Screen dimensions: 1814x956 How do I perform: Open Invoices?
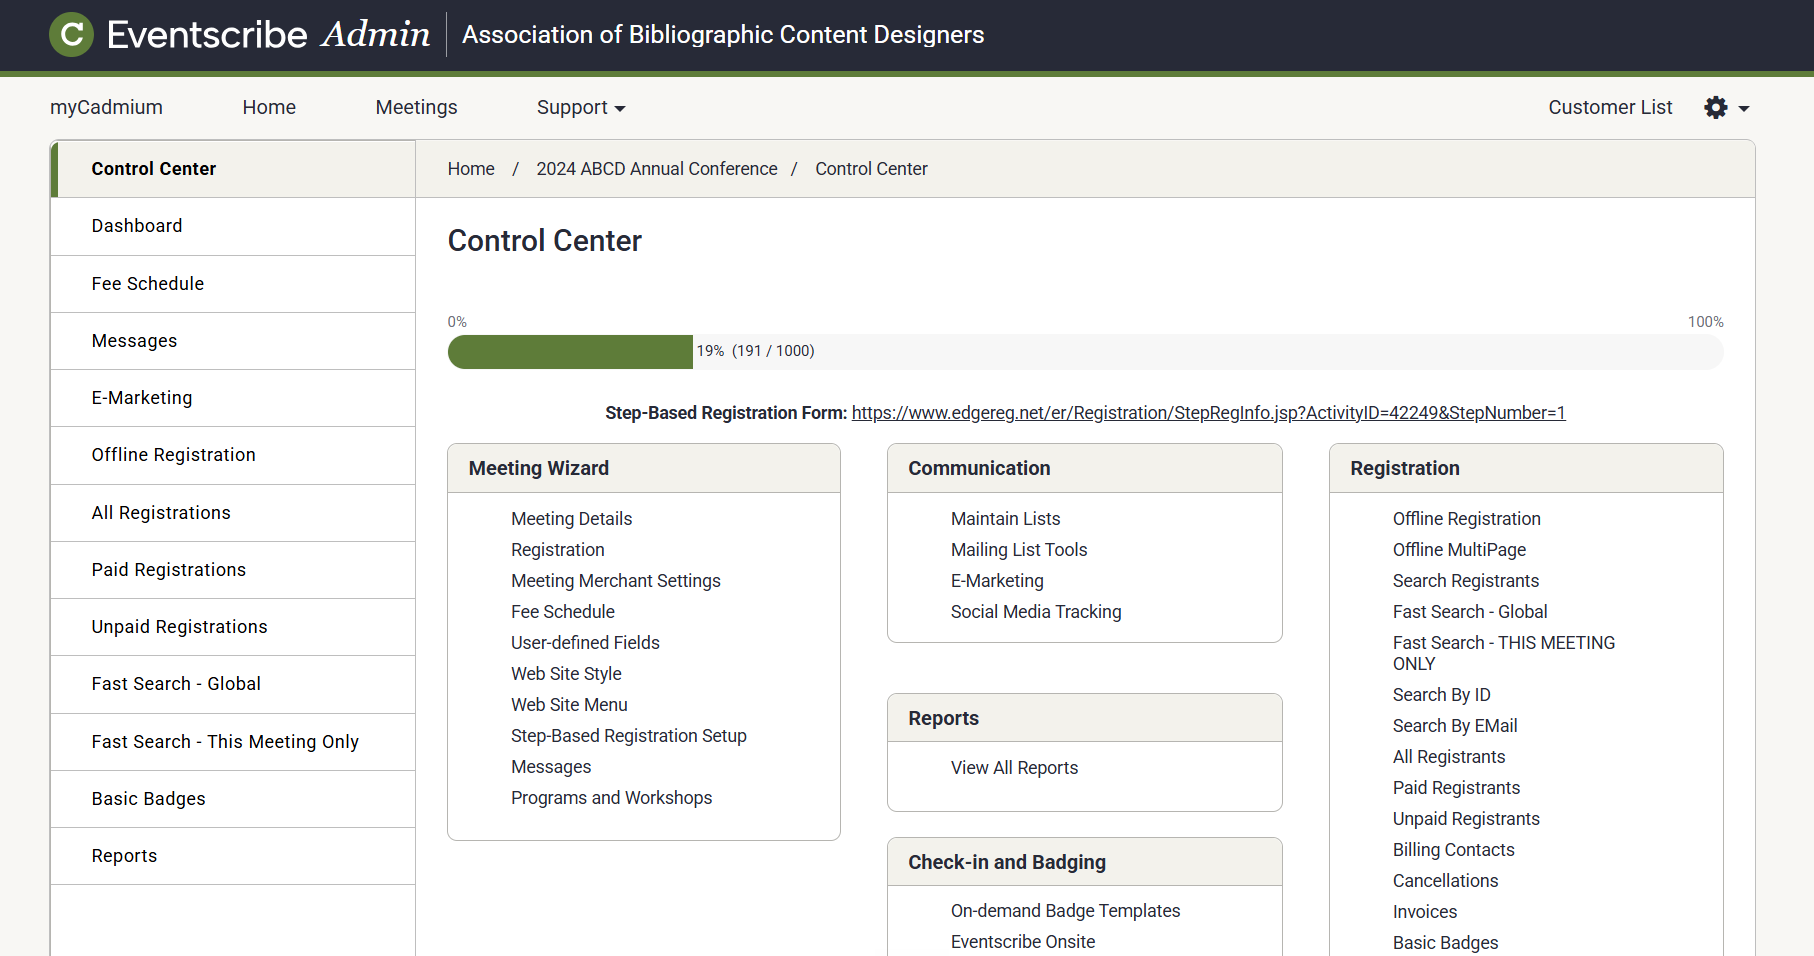click(1425, 912)
